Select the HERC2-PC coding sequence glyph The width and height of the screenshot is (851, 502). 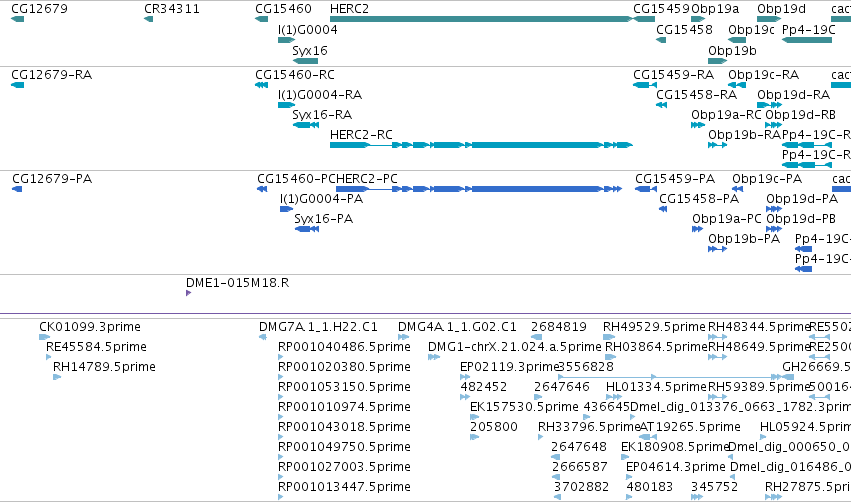coord(479,189)
